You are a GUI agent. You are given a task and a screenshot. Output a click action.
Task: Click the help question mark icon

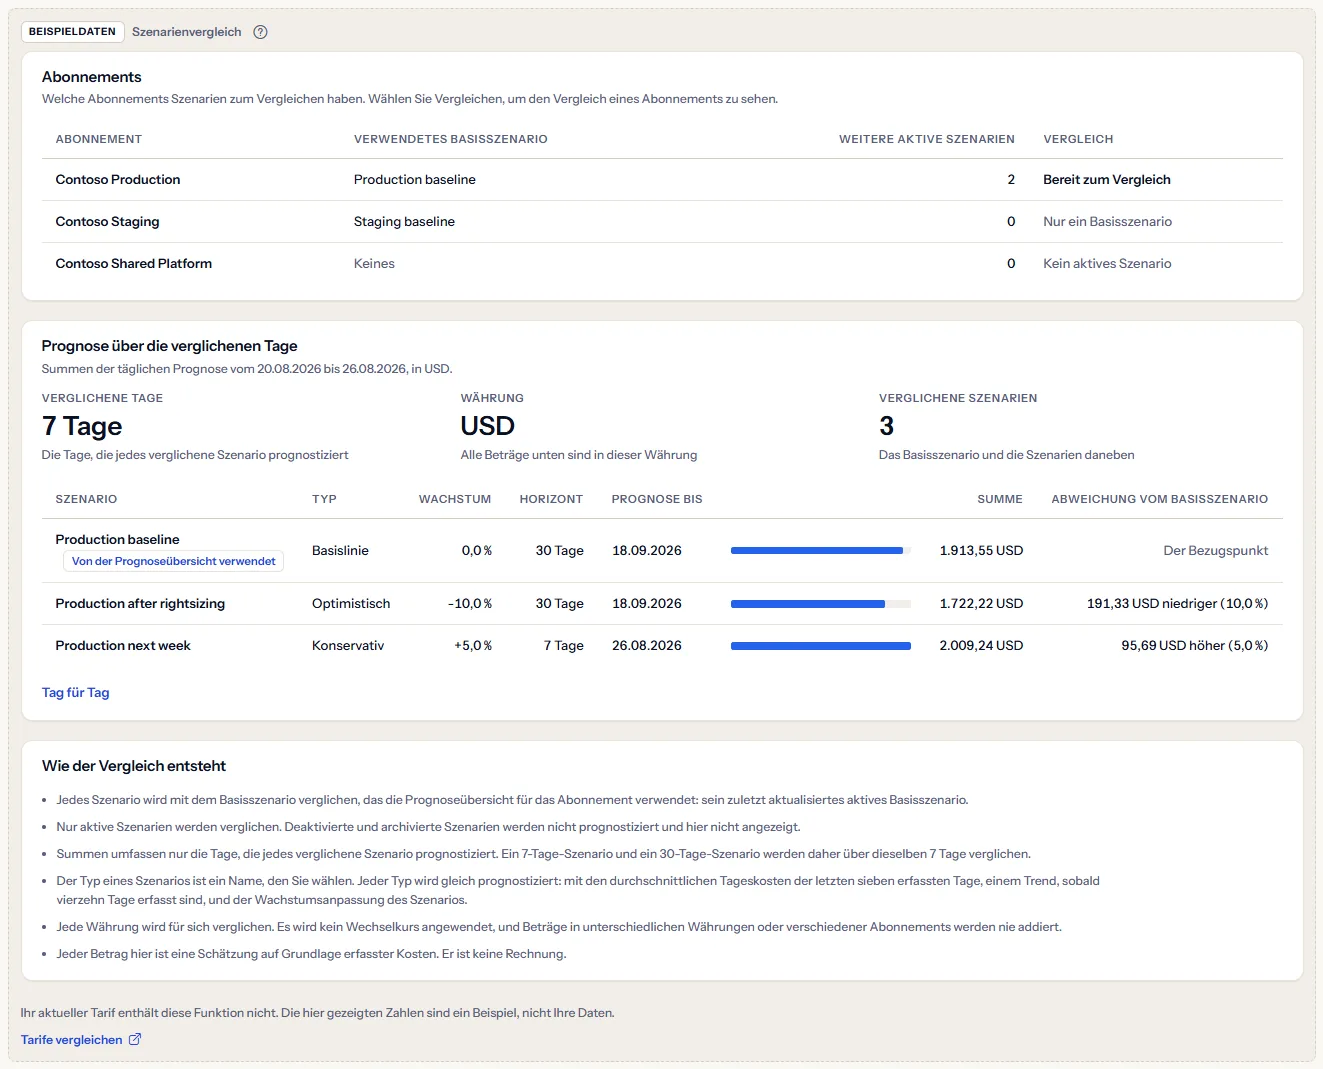[x=260, y=32]
